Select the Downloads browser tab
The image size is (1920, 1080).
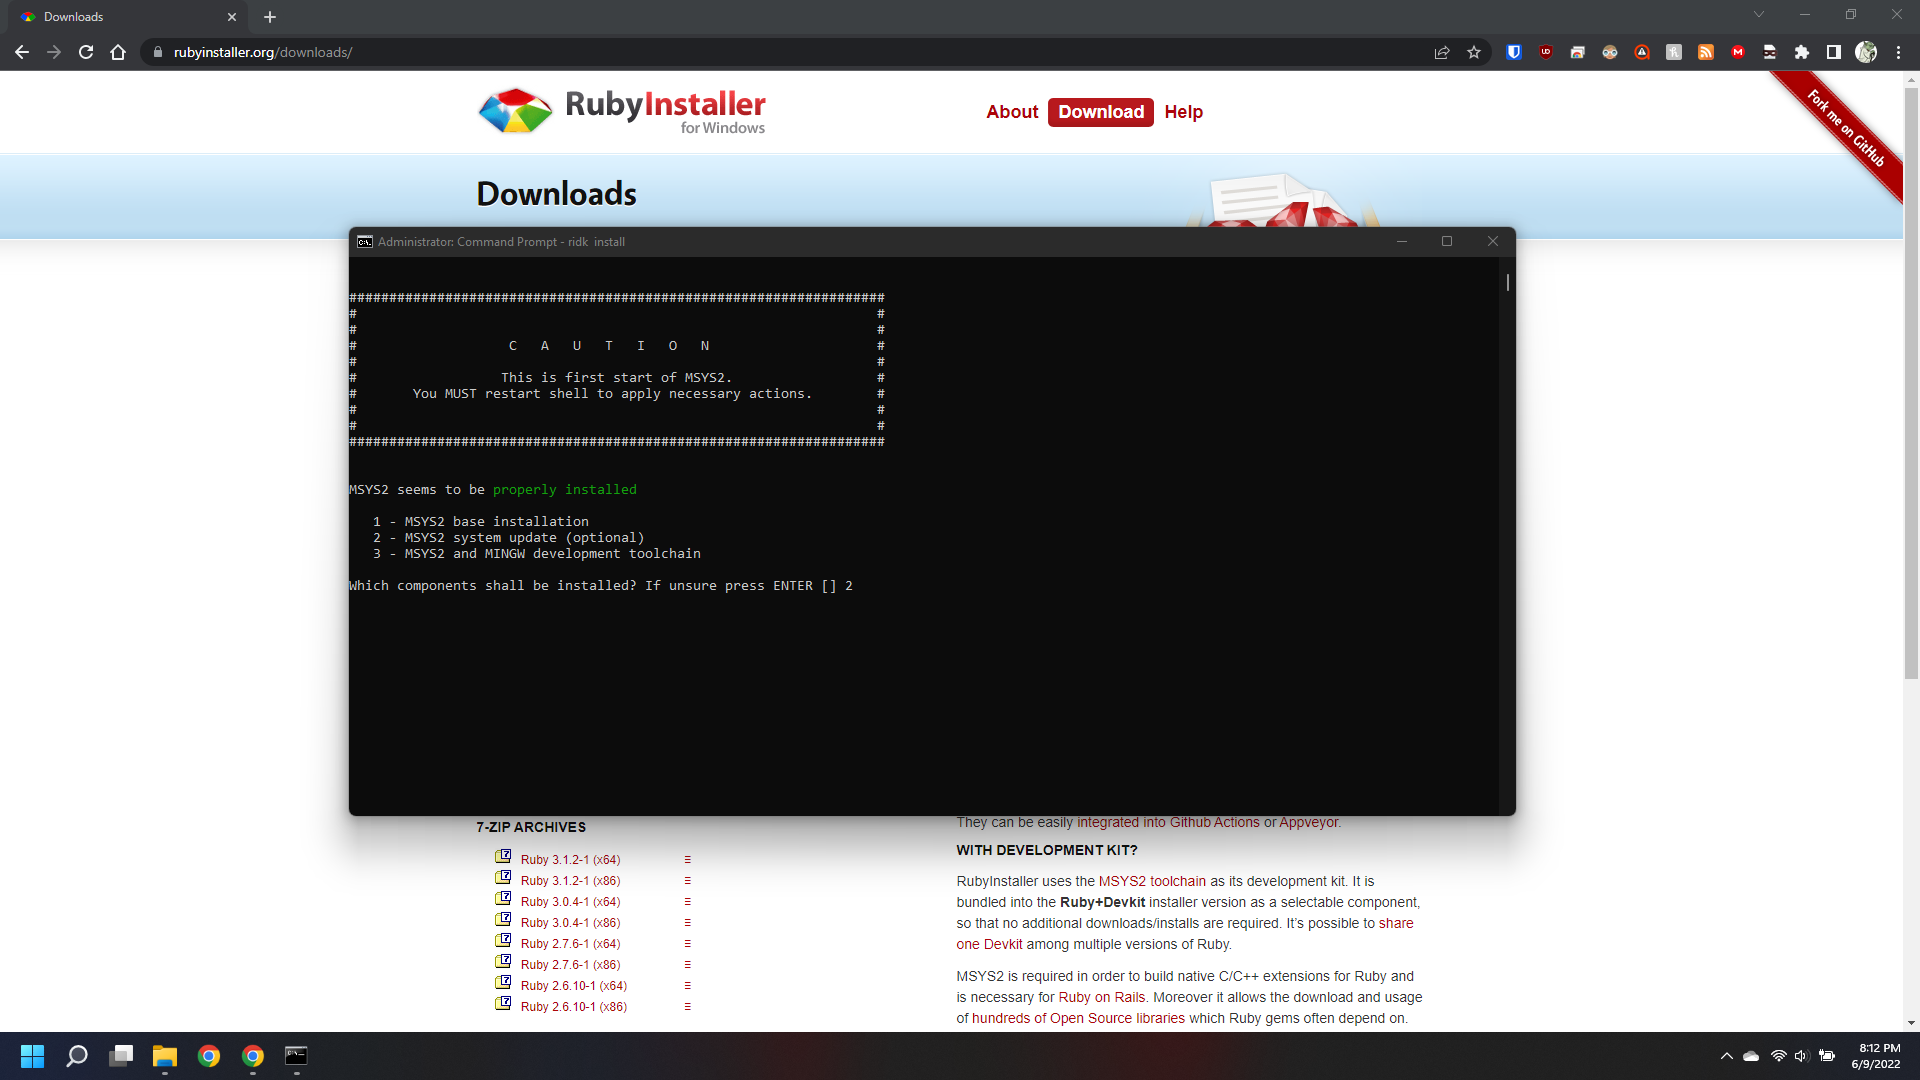click(x=130, y=17)
